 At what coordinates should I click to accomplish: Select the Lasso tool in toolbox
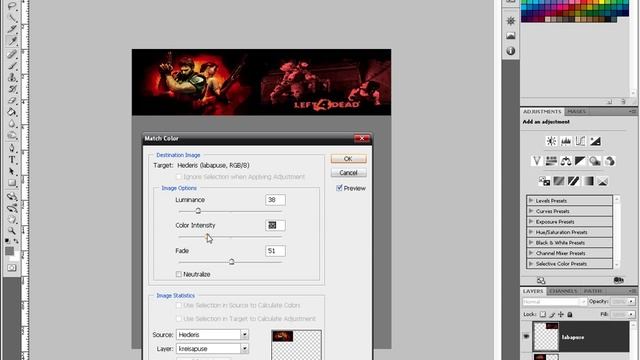click(12, 5)
